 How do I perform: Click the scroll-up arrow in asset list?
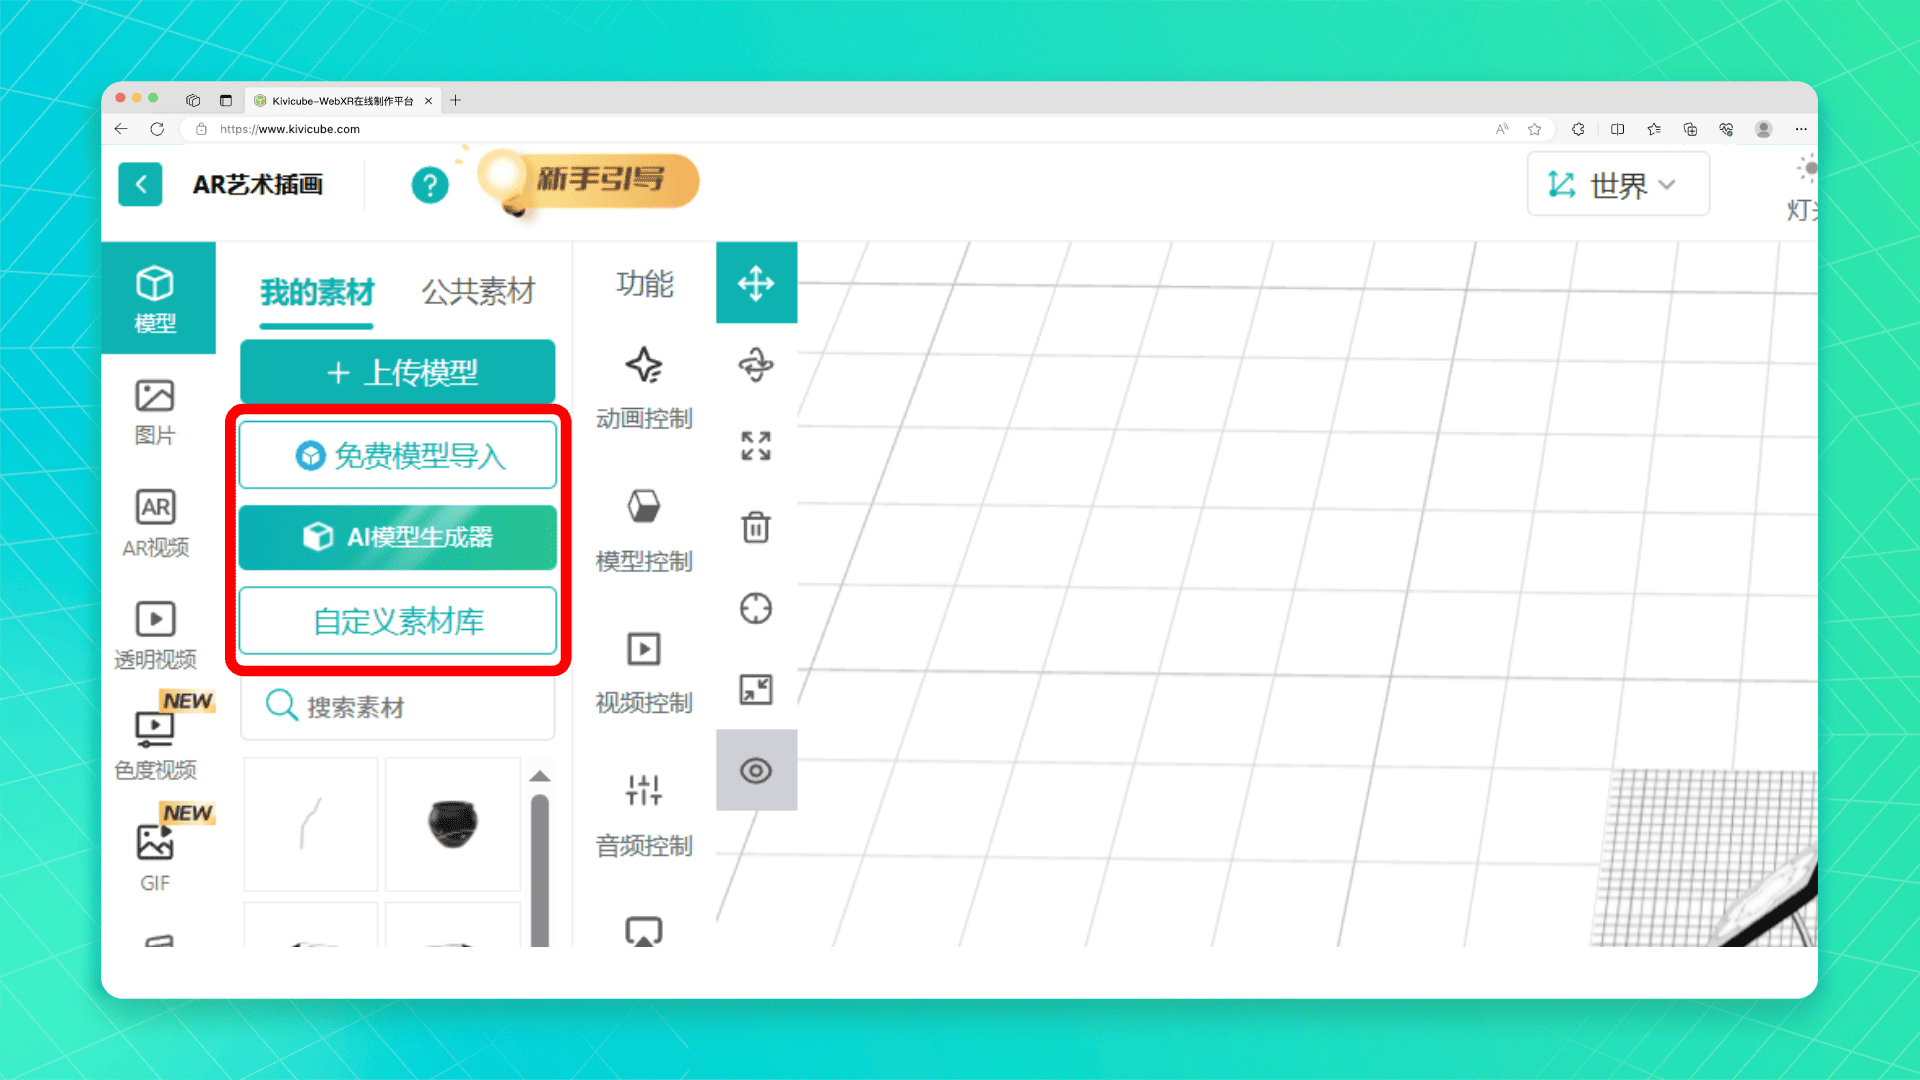coord(540,776)
